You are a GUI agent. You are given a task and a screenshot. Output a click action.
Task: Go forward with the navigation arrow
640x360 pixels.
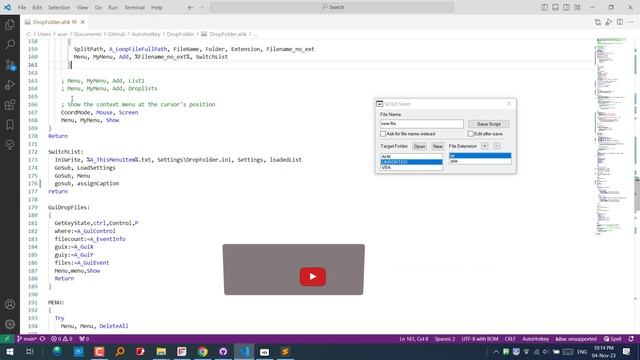[x=202, y=7]
